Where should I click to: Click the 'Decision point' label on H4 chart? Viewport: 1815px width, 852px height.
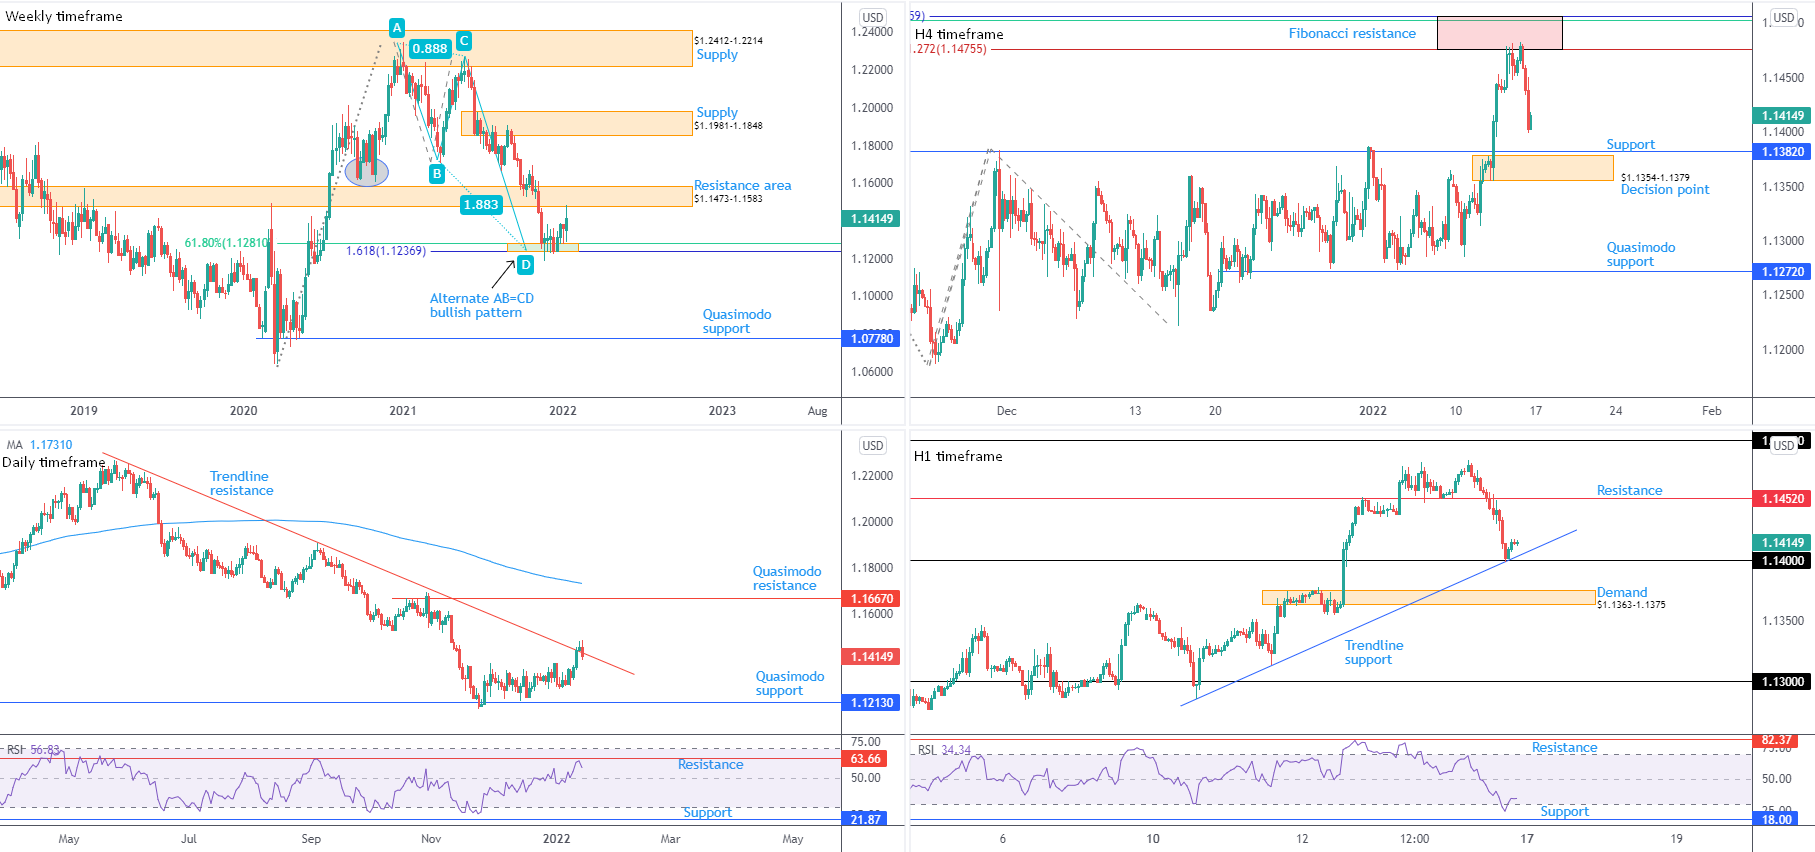pos(1665,189)
